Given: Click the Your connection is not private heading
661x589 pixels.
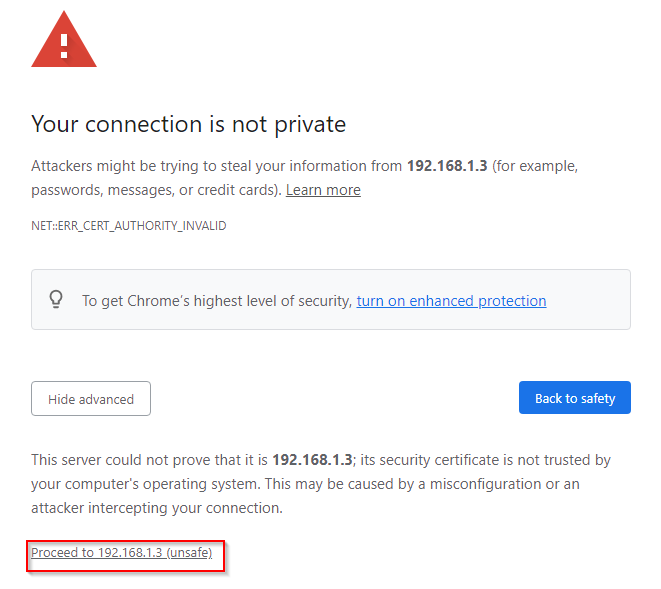Looking at the screenshot, I should coord(188,124).
